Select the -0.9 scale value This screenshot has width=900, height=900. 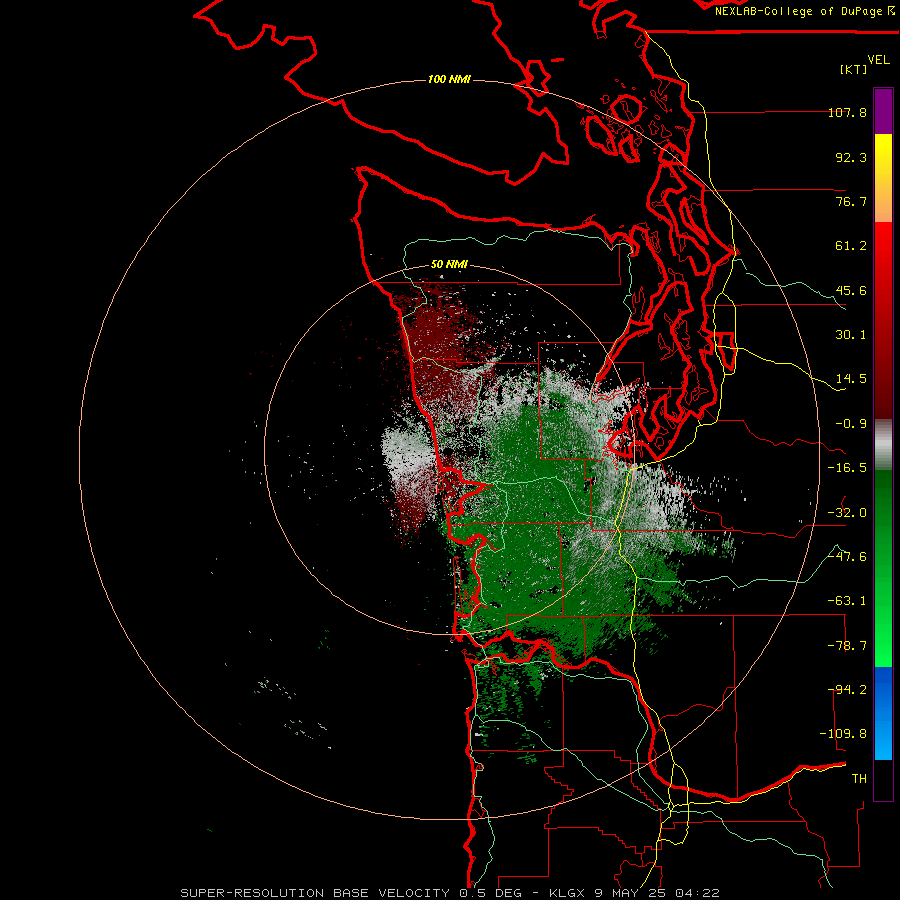[x=851, y=424]
